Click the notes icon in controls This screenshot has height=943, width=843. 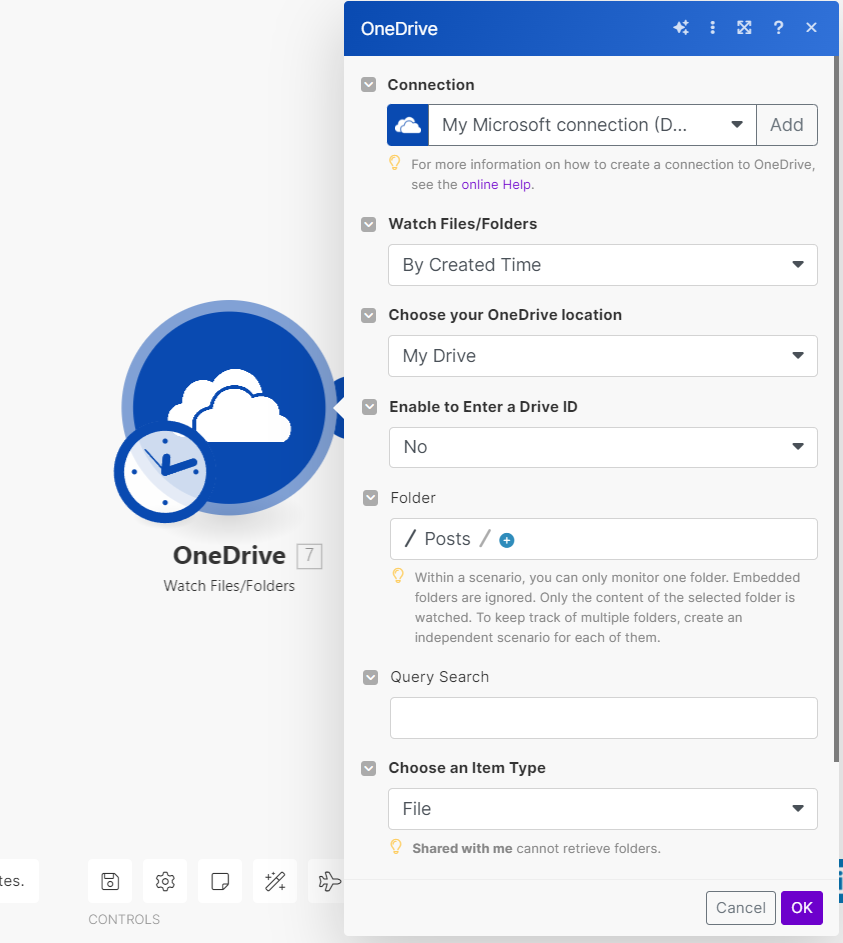coord(220,881)
